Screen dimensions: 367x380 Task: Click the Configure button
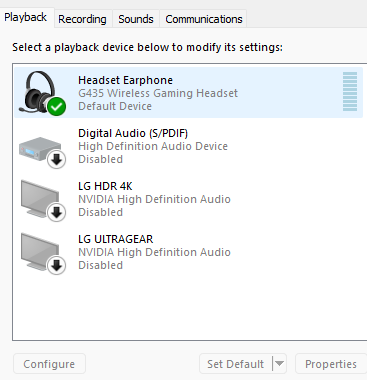click(49, 364)
